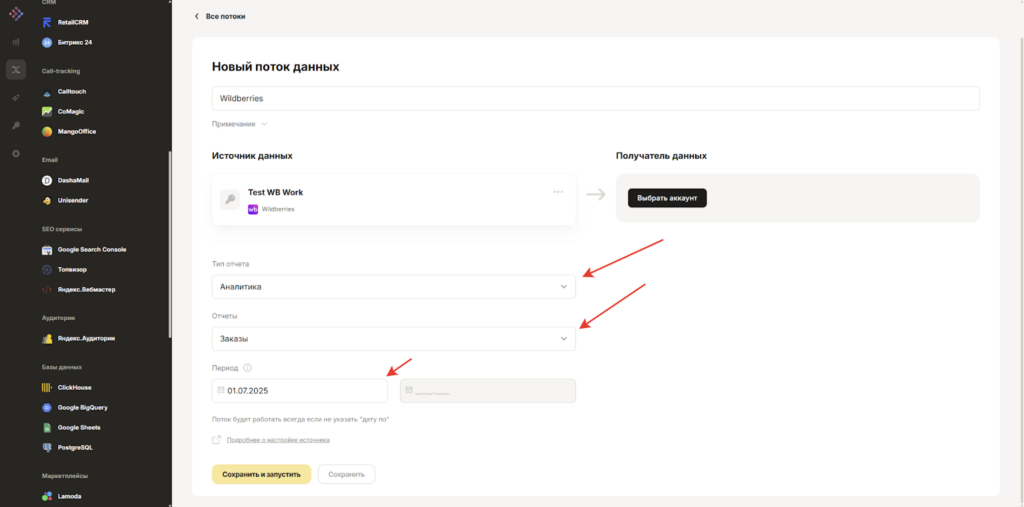This screenshot has width=1024, height=507.
Task: Click the Unisender icon
Action: [47, 201]
